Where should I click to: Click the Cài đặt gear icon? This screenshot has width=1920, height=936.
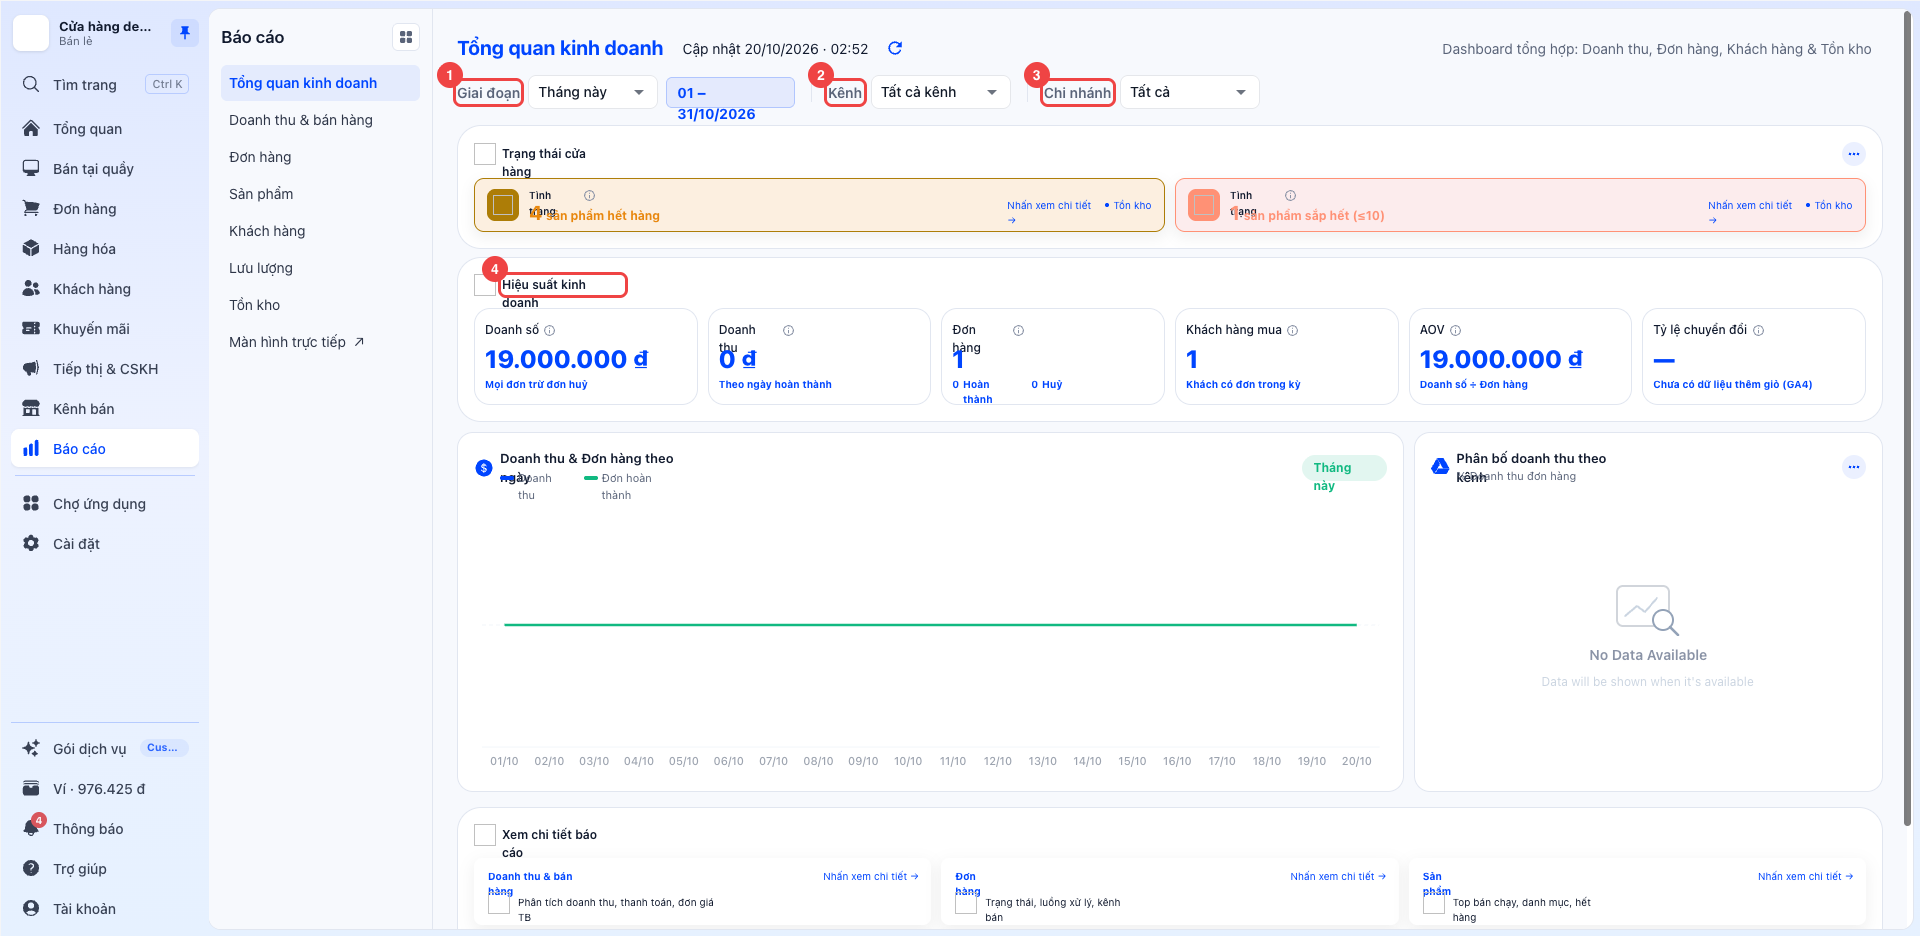point(31,543)
